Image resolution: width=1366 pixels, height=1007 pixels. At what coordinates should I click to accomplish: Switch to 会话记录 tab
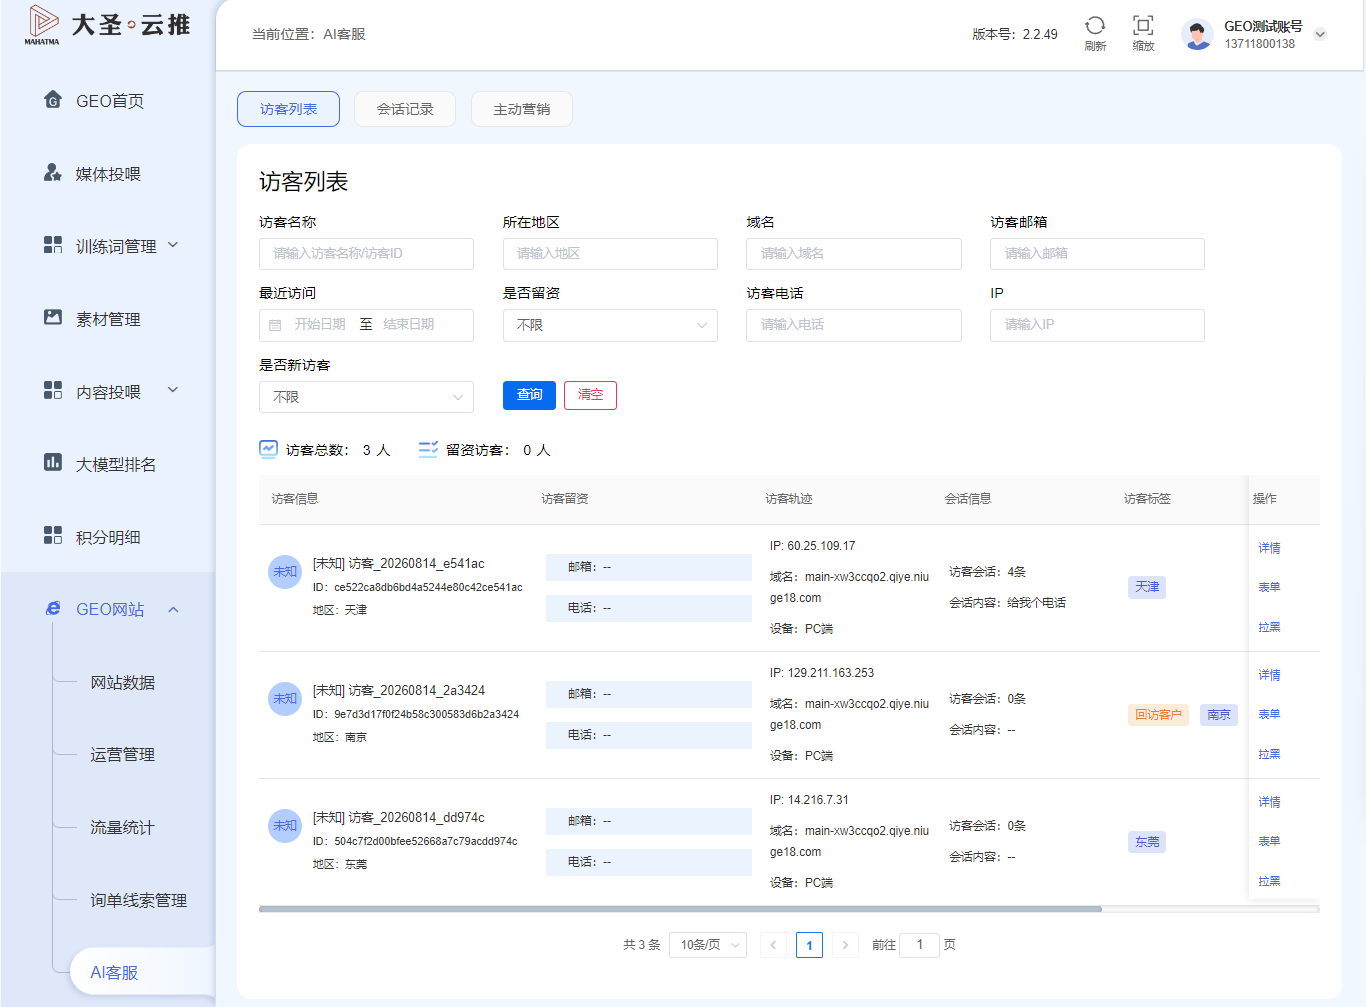405,109
